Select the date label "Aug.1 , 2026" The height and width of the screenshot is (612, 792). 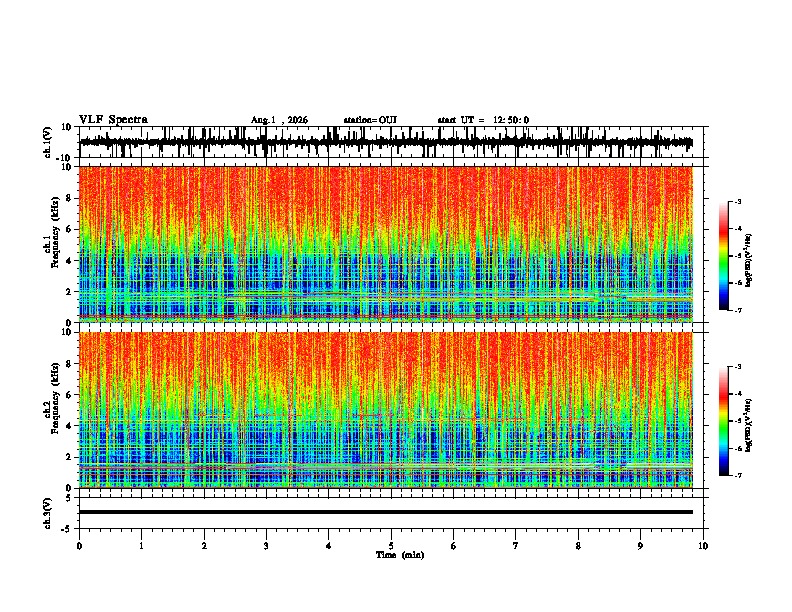[279, 120]
